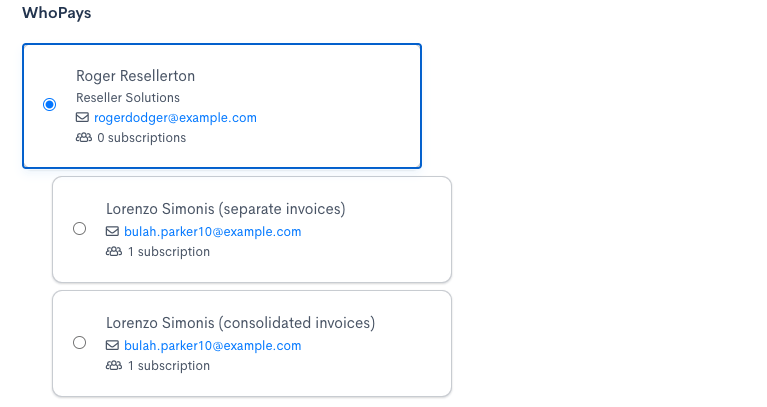Image resolution: width=767 pixels, height=407 pixels.
Task: Select Lorenzo Simonis separate invoices radio button
Action: 80,229
